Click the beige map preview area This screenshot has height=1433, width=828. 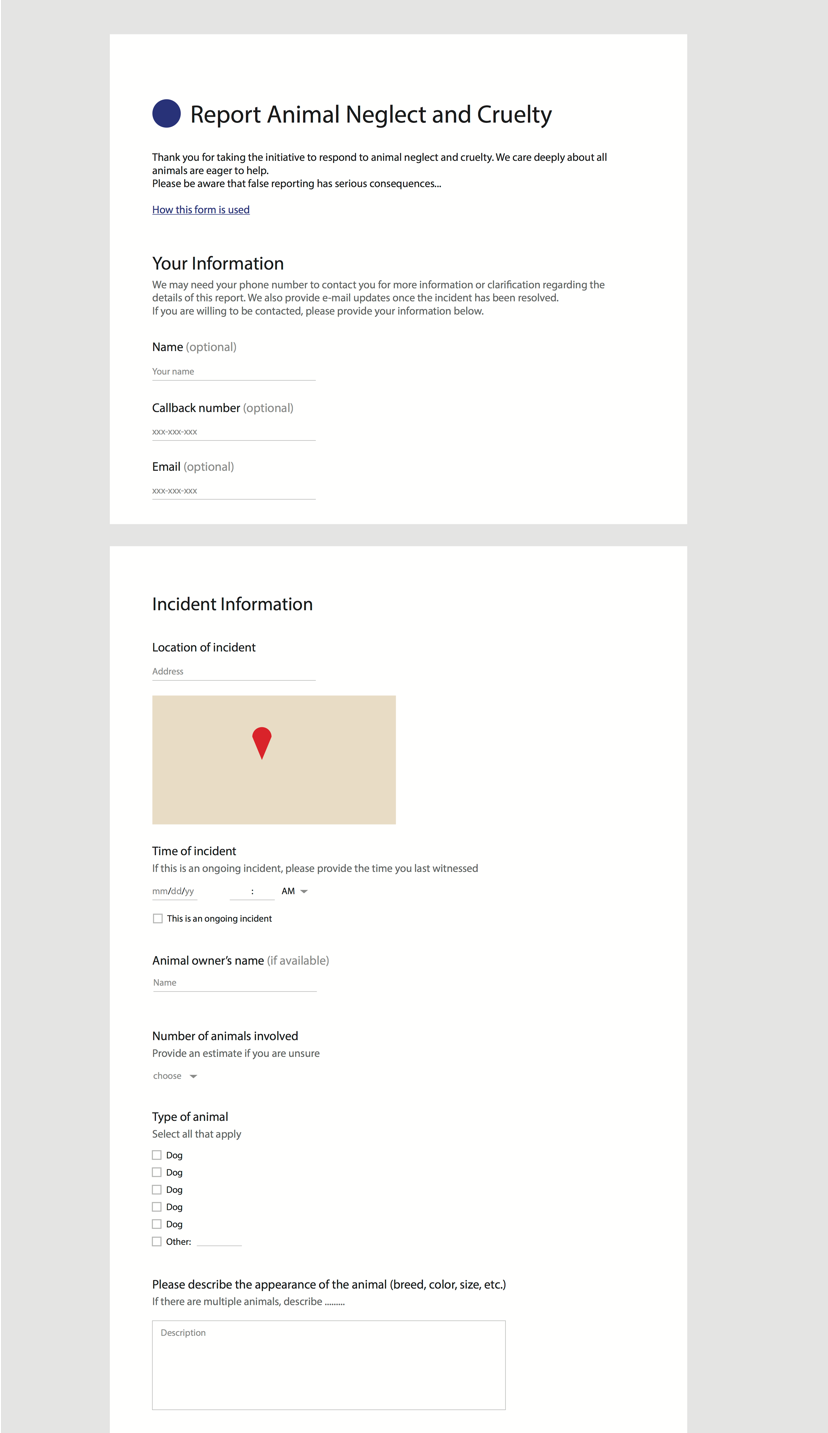pos(274,760)
